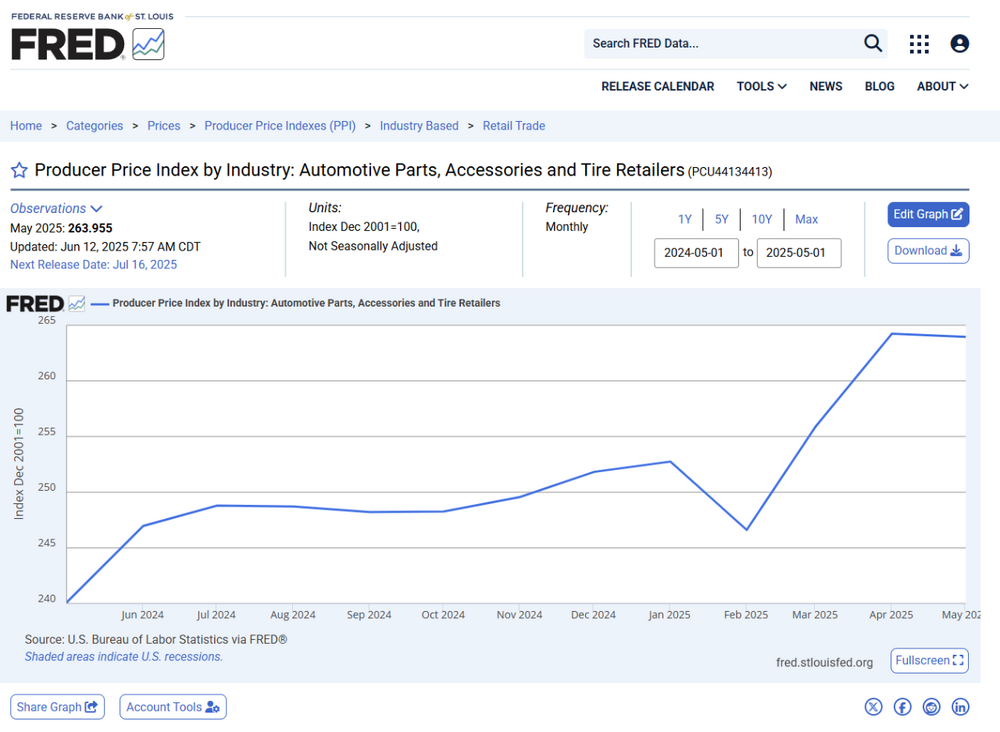
Task: Open the graph in Fullscreen
Action: tap(929, 660)
